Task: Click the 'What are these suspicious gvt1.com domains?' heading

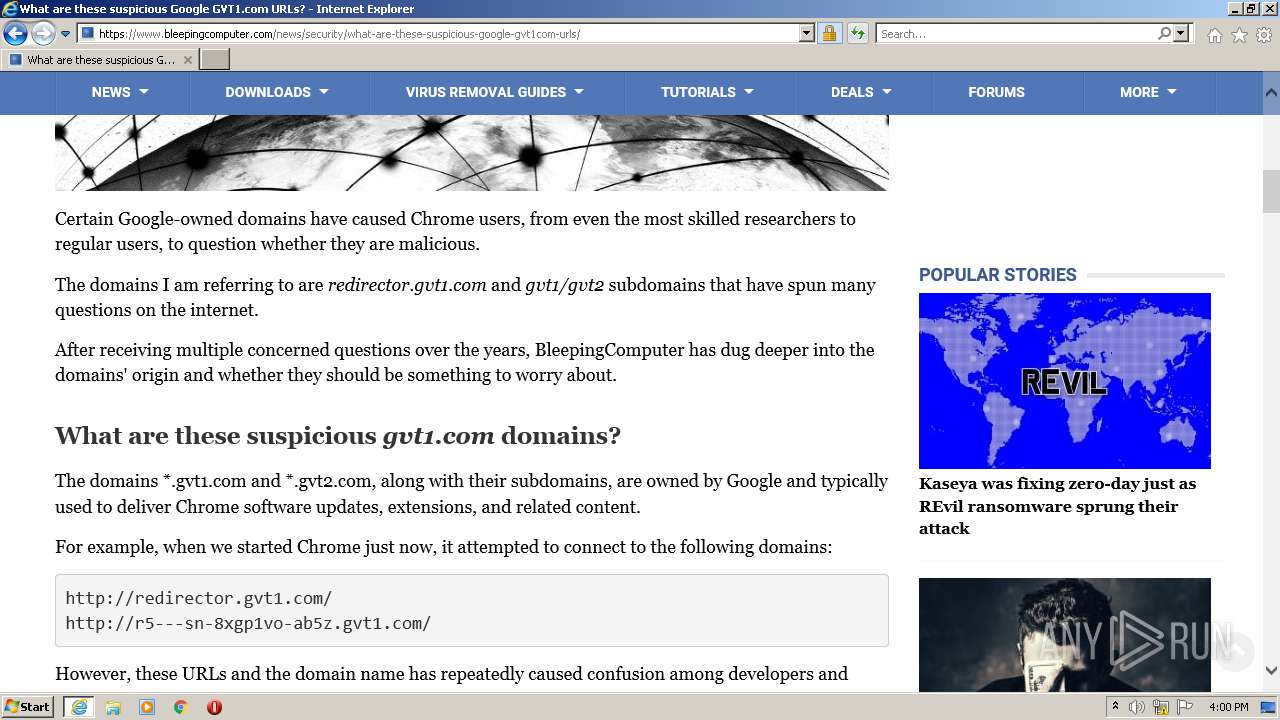Action: [338, 436]
